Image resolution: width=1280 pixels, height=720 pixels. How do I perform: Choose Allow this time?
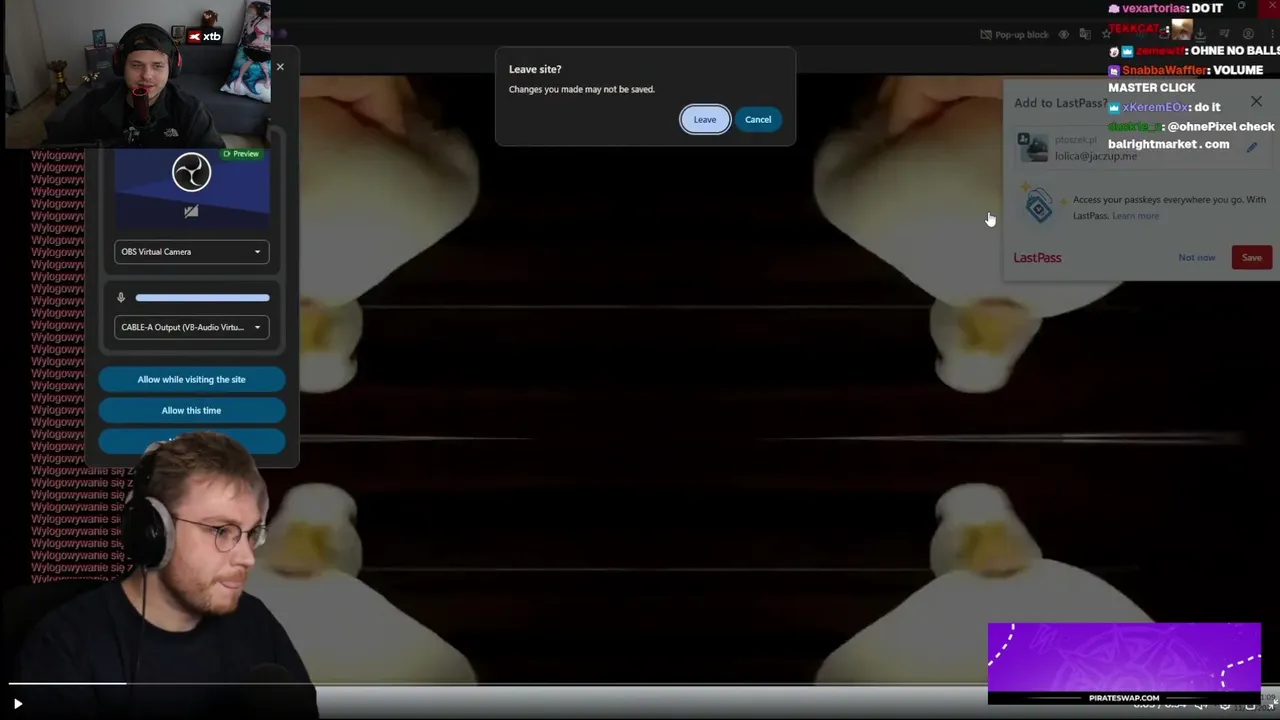pos(191,410)
